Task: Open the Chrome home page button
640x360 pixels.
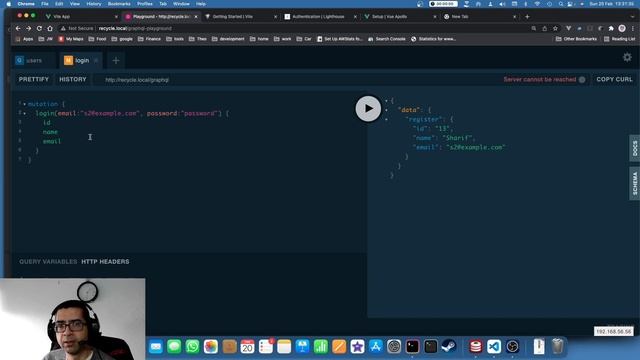Action: [50, 29]
